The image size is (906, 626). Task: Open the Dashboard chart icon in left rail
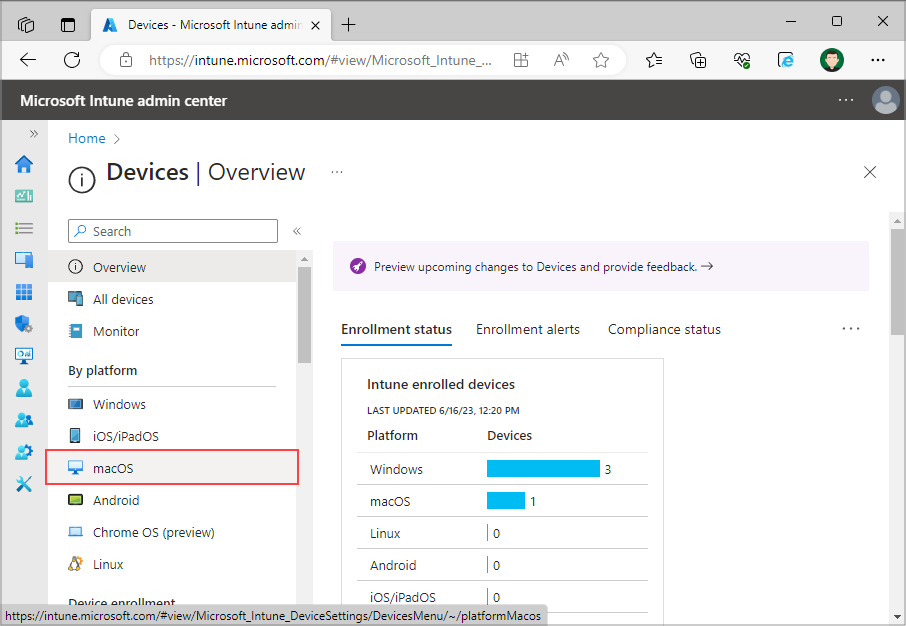tap(24, 196)
